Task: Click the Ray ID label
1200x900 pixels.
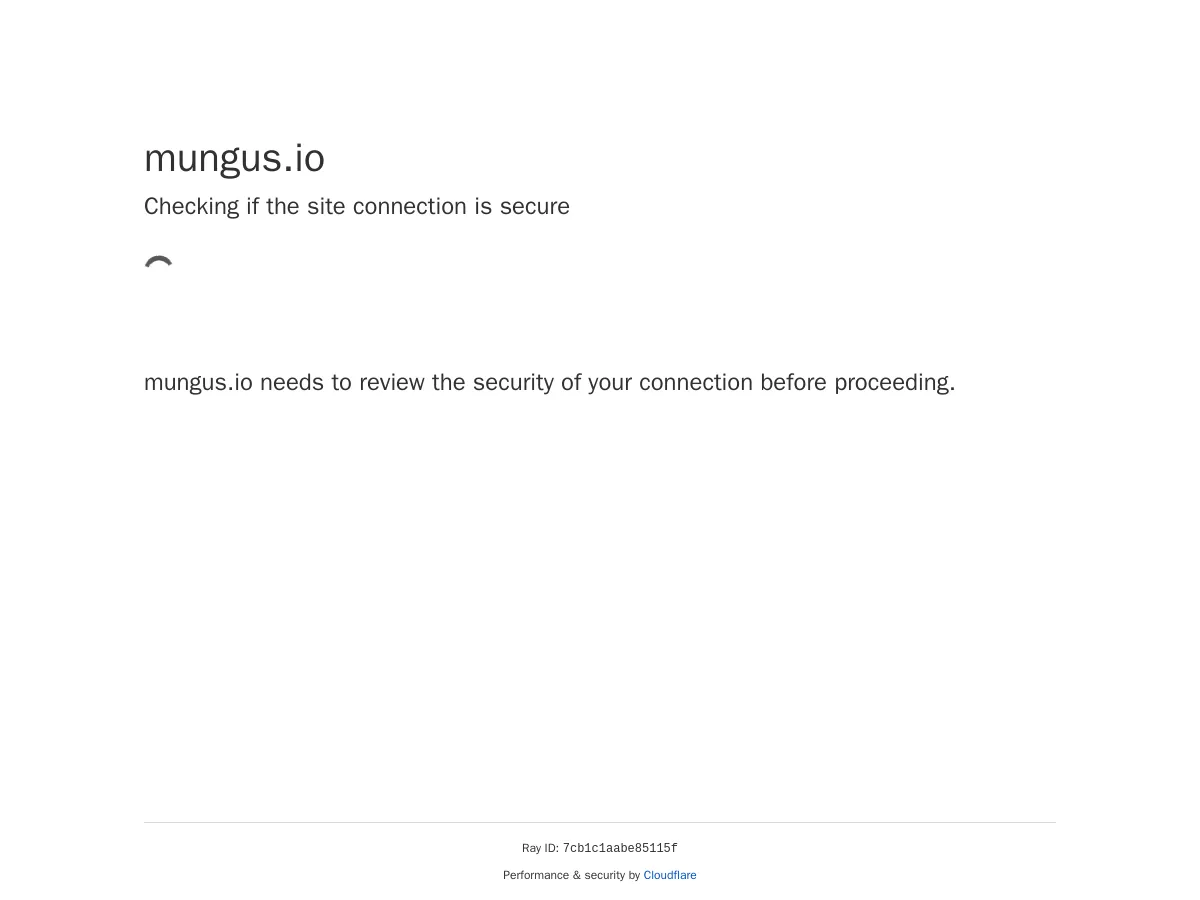Action: point(541,848)
